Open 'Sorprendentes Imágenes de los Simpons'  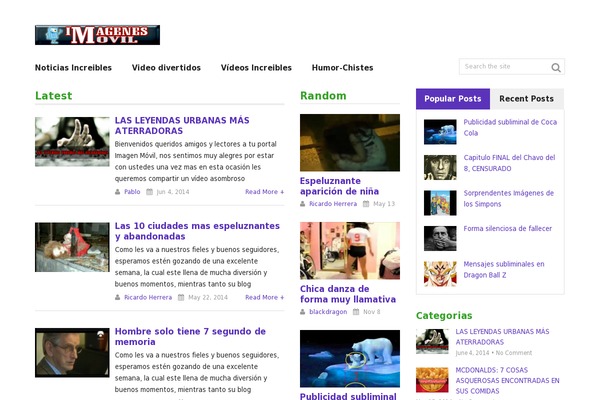tap(509, 199)
